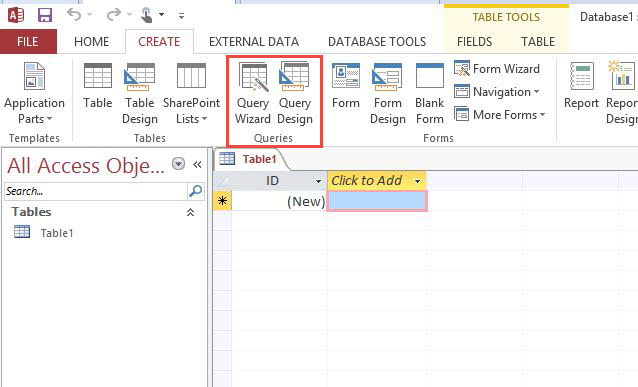The width and height of the screenshot is (638, 387).
Task: Expand the More Forms menu
Action: coord(500,115)
